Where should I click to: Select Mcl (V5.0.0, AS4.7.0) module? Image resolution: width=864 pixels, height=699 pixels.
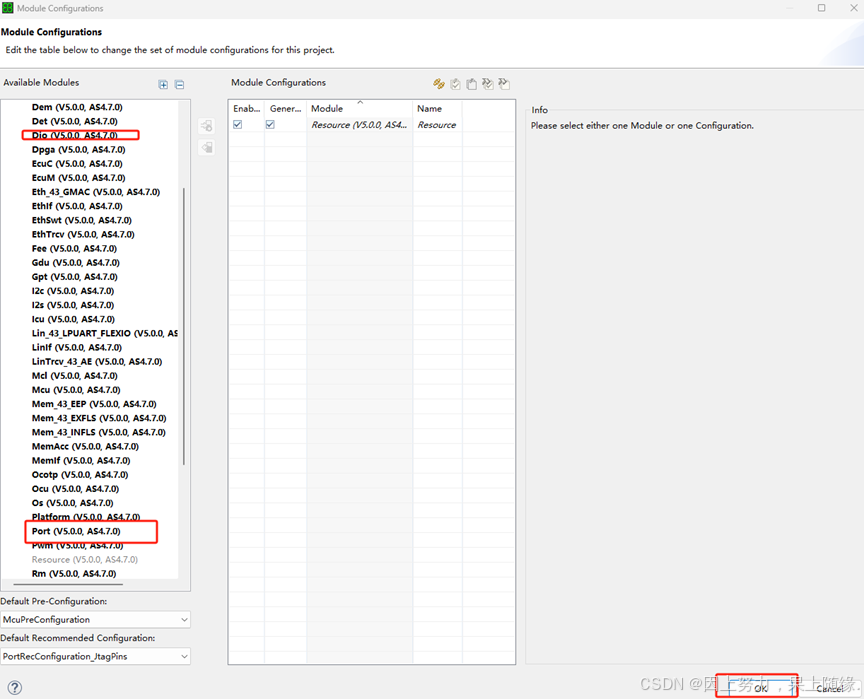coord(74,376)
